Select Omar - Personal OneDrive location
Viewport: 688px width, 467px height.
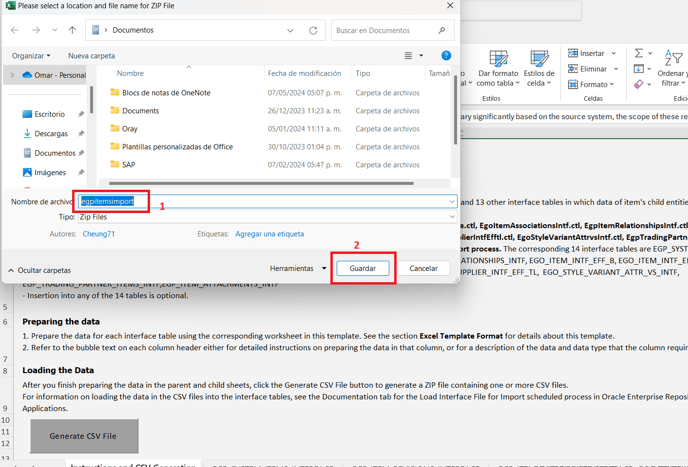[x=54, y=75]
